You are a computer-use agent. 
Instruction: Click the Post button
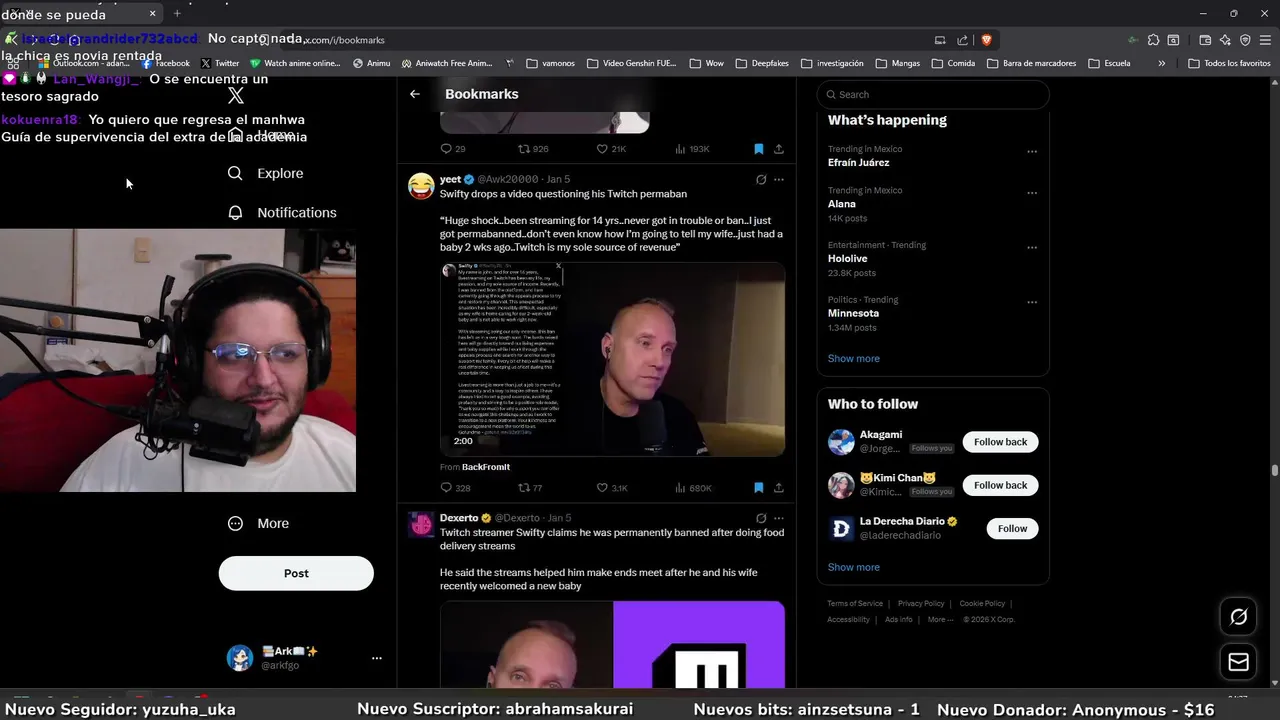pos(296,573)
